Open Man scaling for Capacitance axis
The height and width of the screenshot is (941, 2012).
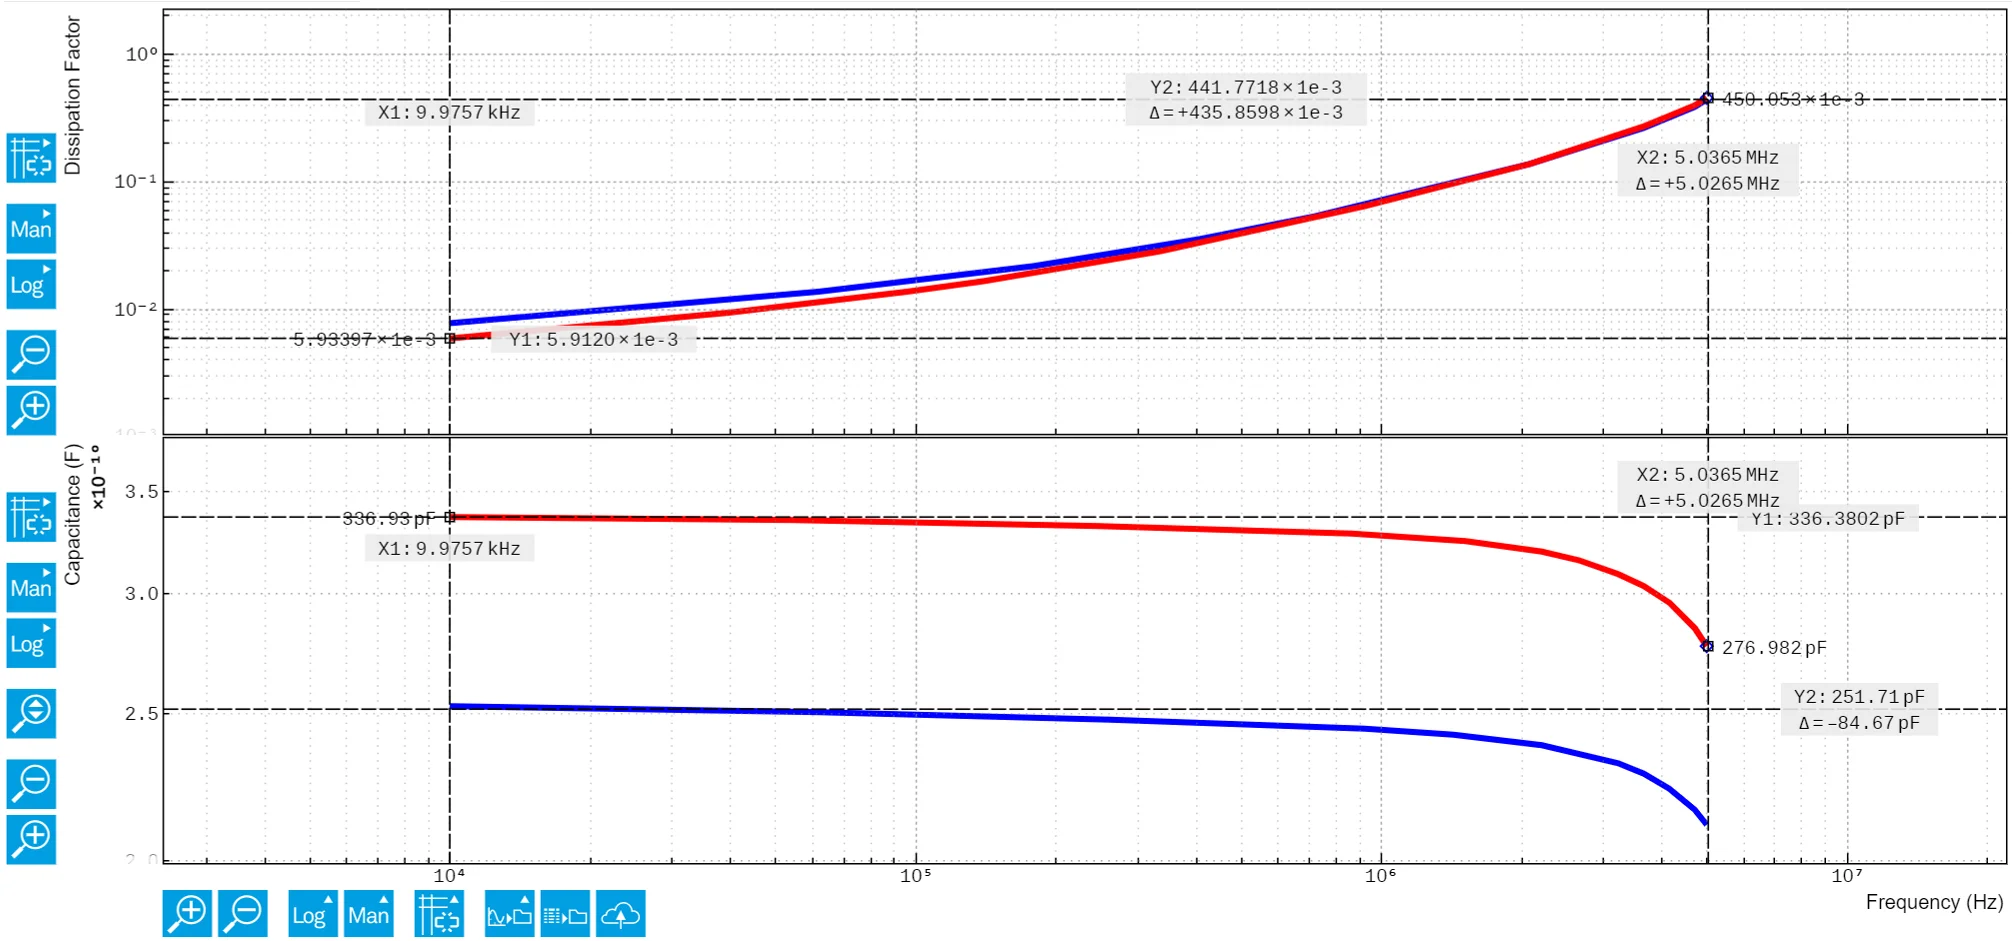[31, 588]
